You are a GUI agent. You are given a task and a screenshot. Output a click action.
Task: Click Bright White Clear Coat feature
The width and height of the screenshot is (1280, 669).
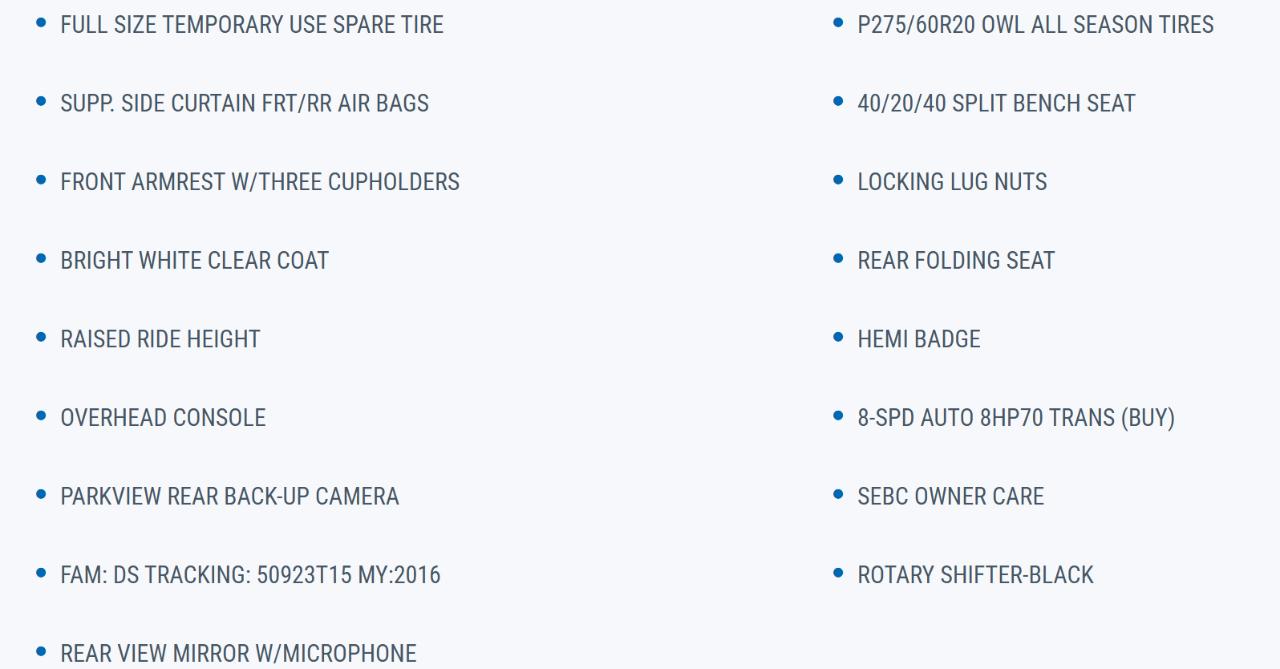(194, 261)
